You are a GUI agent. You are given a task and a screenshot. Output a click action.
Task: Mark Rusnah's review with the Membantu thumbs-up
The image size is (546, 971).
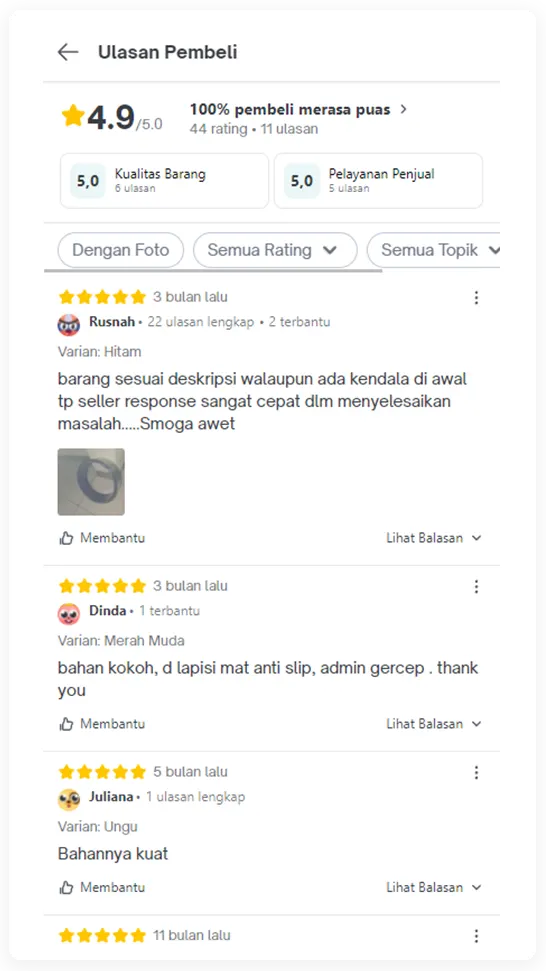click(x=102, y=538)
